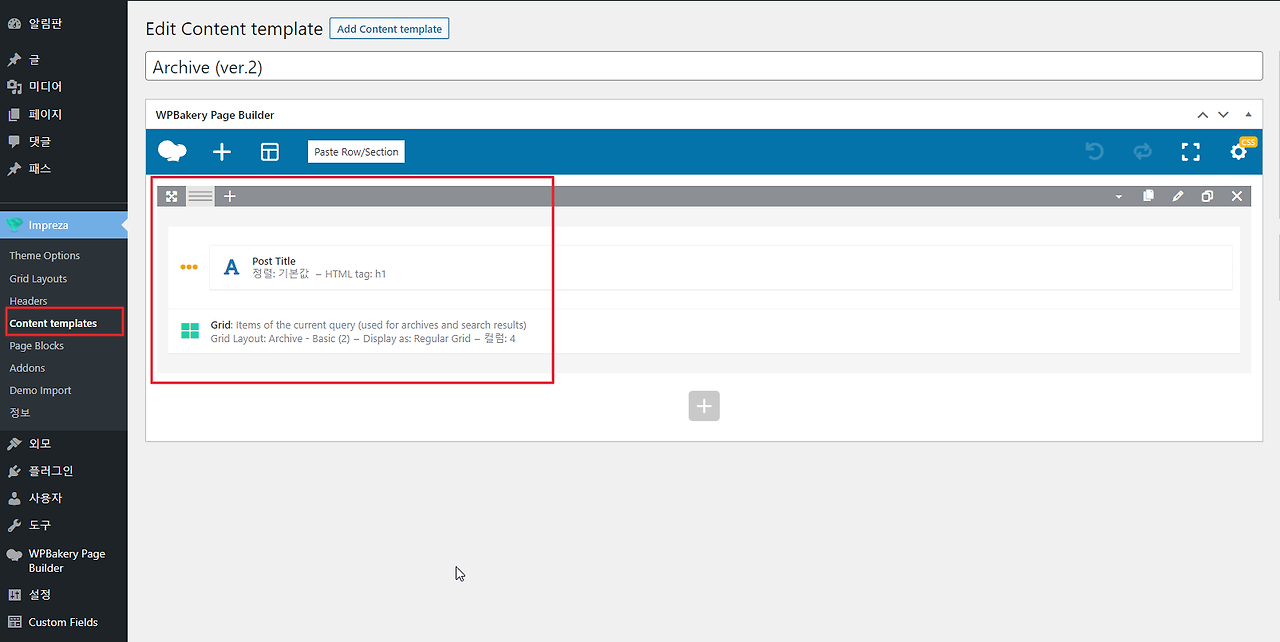
Task: Click Paste Row/Section button
Action: [356, 152]
